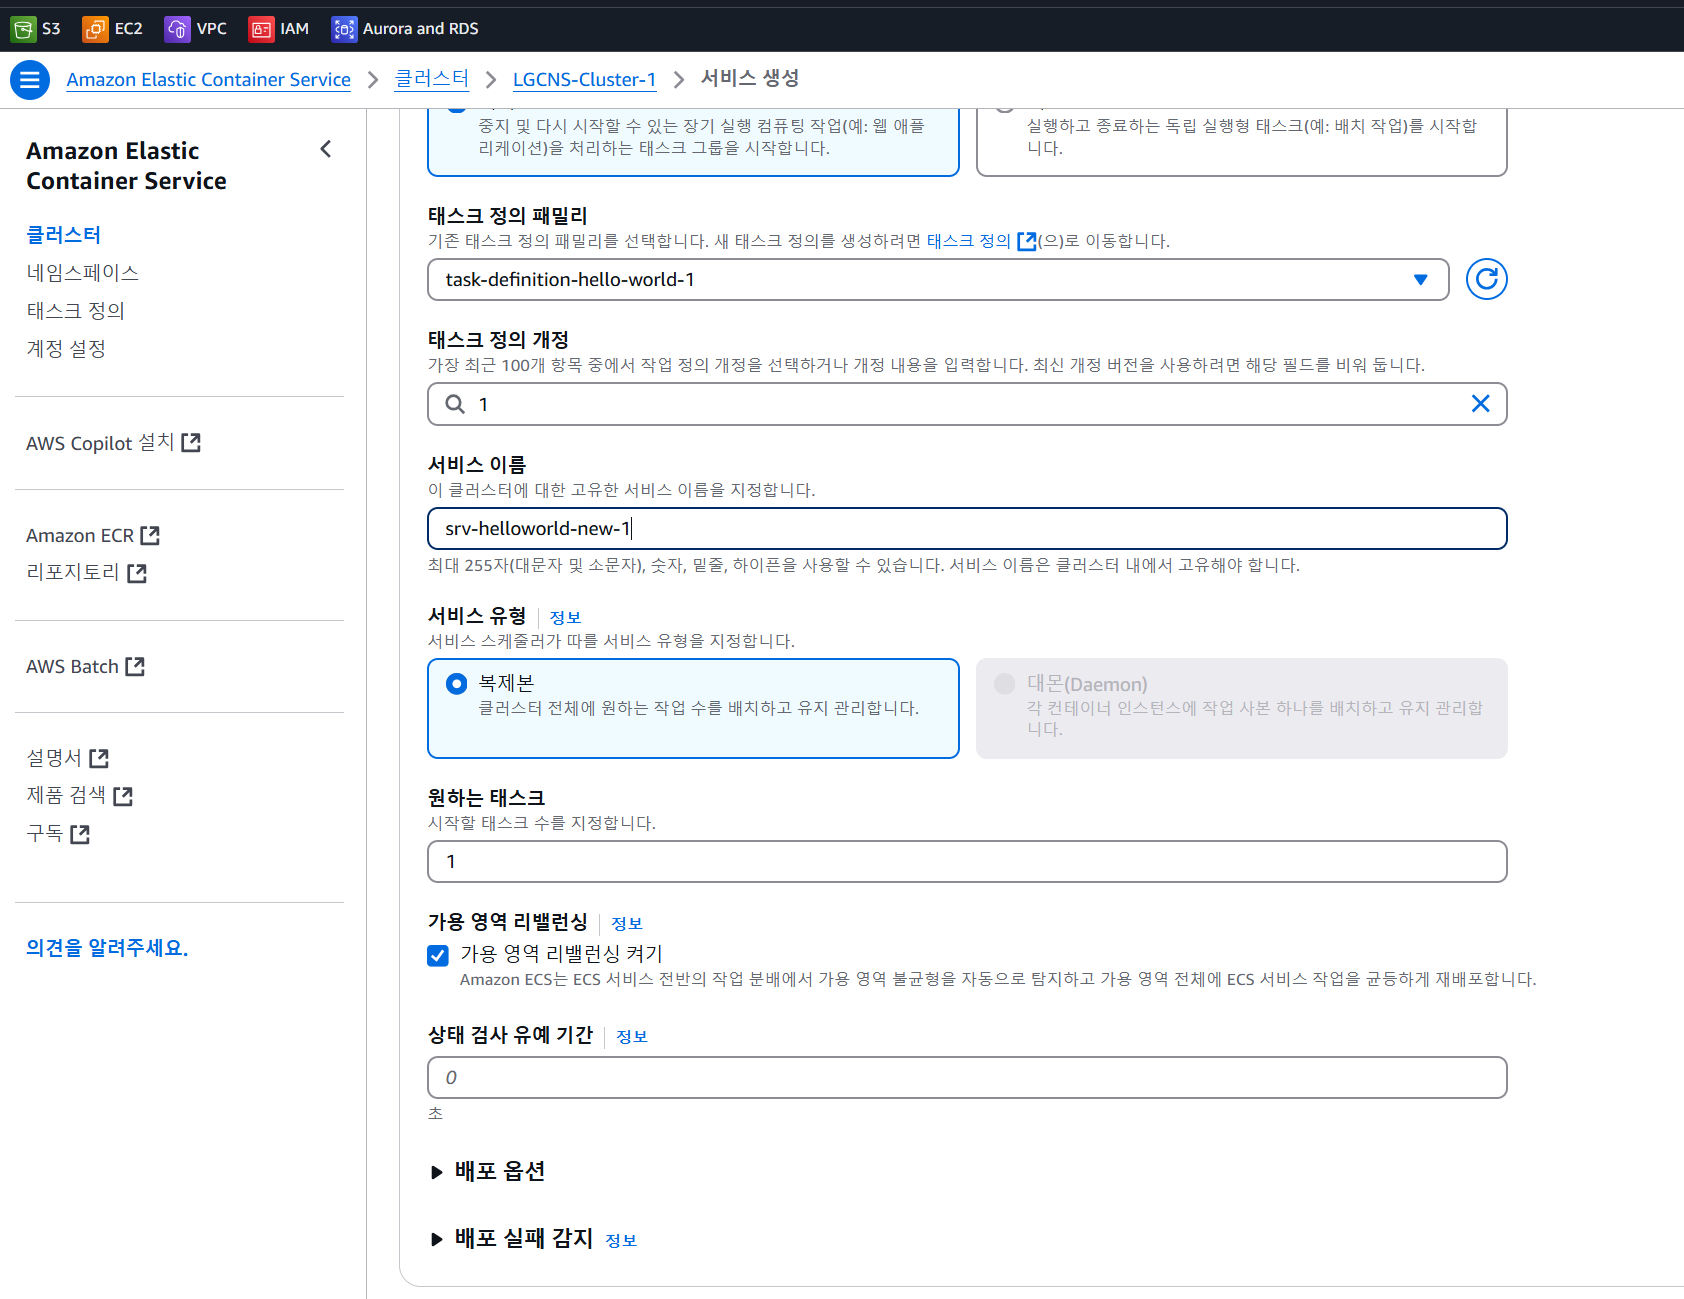Viewport: 1684px width, 1299px height.
Task: Click the 서비스 이름 input with srv-helloworld-new-1
Action: 967,529
